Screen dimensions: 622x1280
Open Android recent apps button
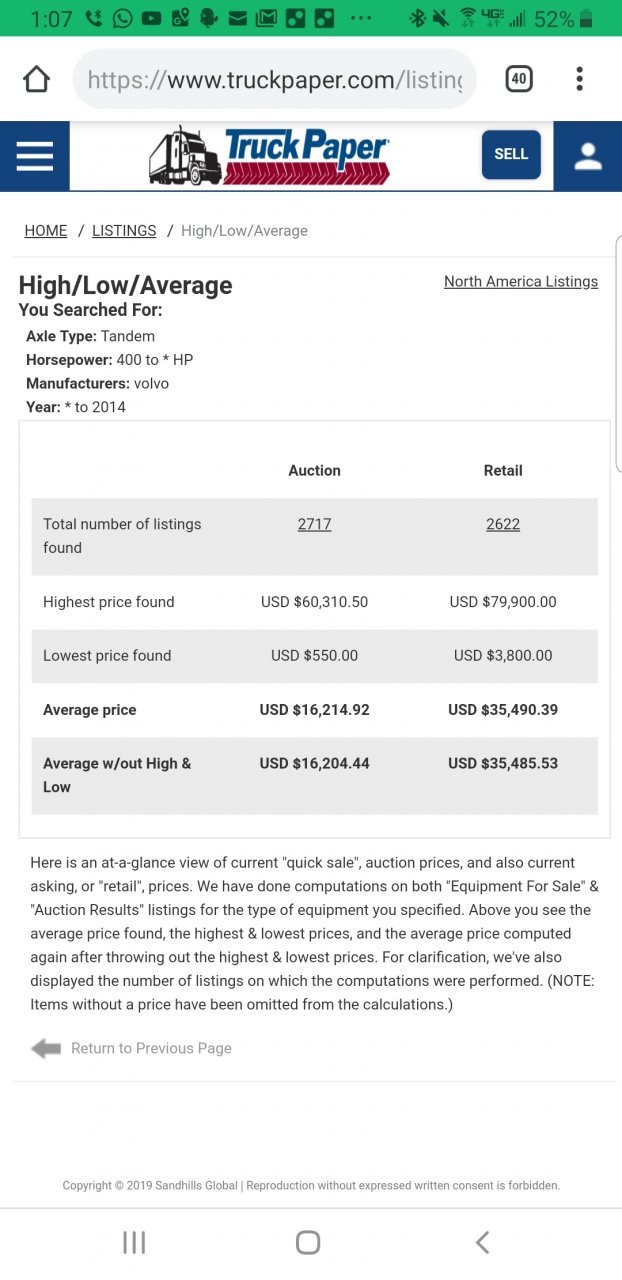(x=134, y=1242)
